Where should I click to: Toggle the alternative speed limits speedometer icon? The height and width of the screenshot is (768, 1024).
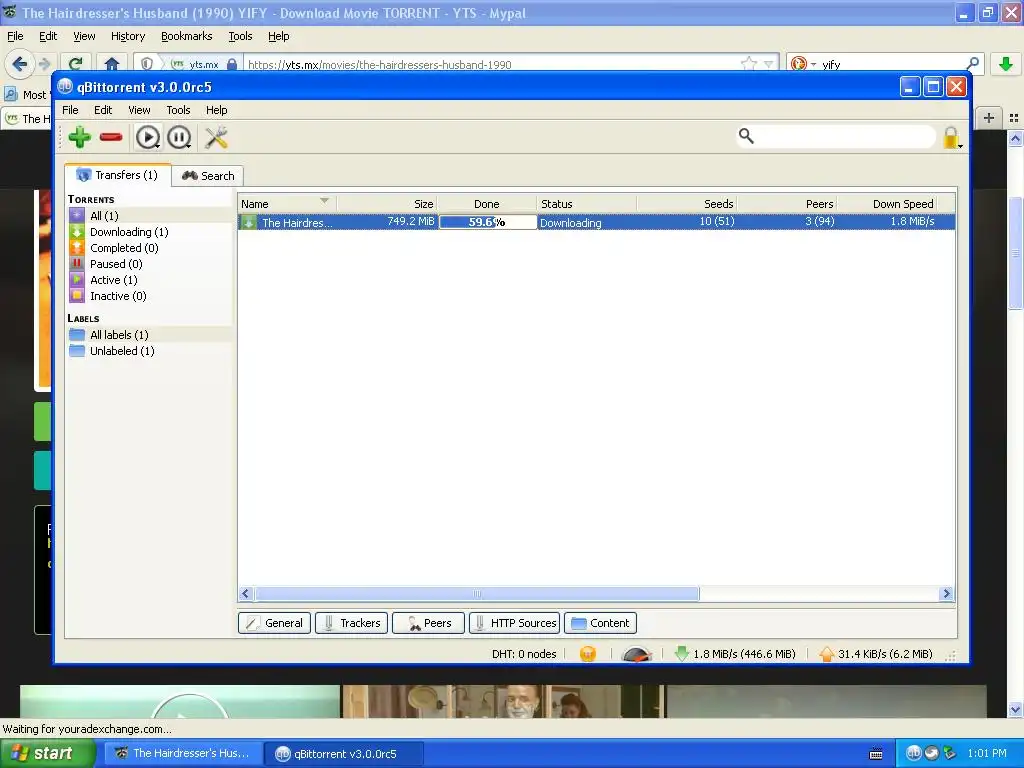[x=636, y=654]
